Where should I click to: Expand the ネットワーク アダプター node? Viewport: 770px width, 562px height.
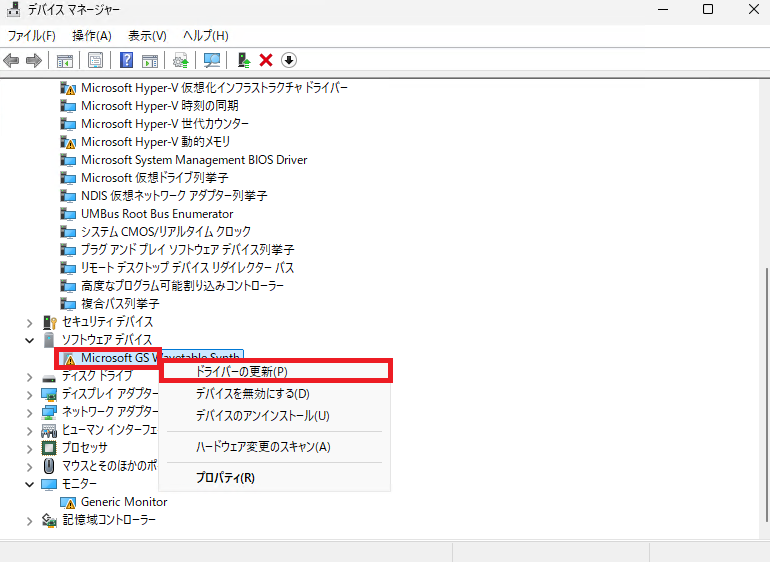point(29,413)
